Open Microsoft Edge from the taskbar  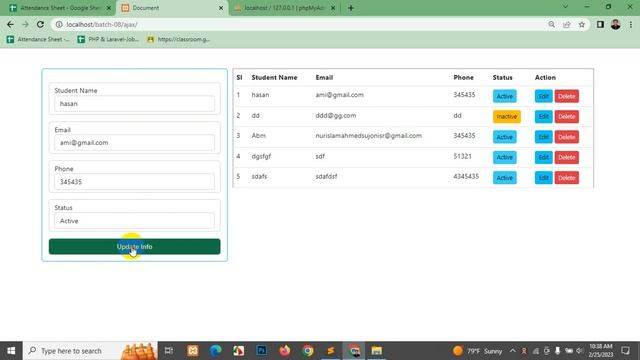coord(216,351)
